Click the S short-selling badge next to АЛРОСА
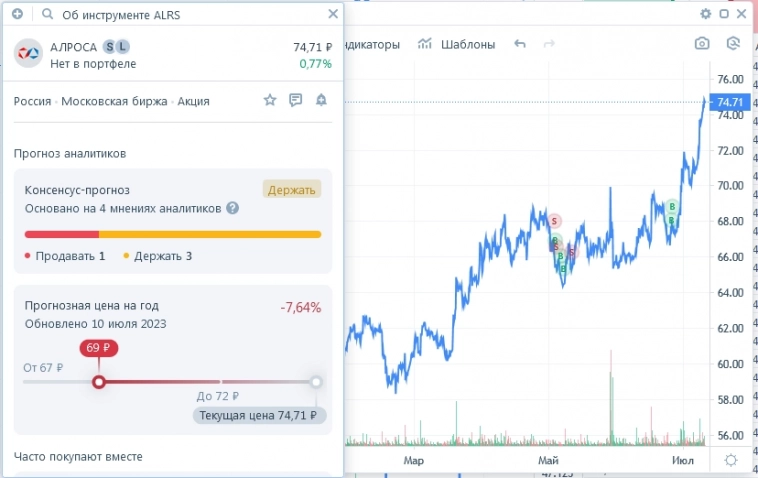 click(108, 47)
